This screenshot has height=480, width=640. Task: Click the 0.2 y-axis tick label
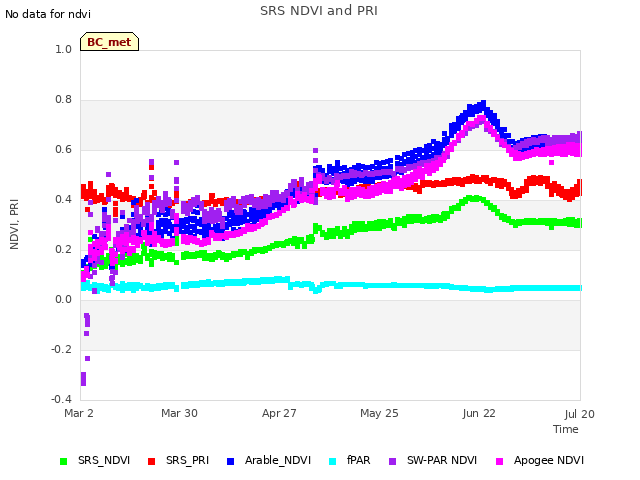63,249
